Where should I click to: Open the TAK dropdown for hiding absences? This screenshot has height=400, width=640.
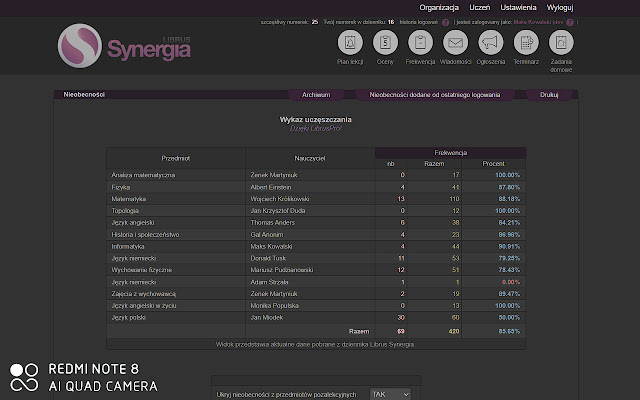pos(390,394)
